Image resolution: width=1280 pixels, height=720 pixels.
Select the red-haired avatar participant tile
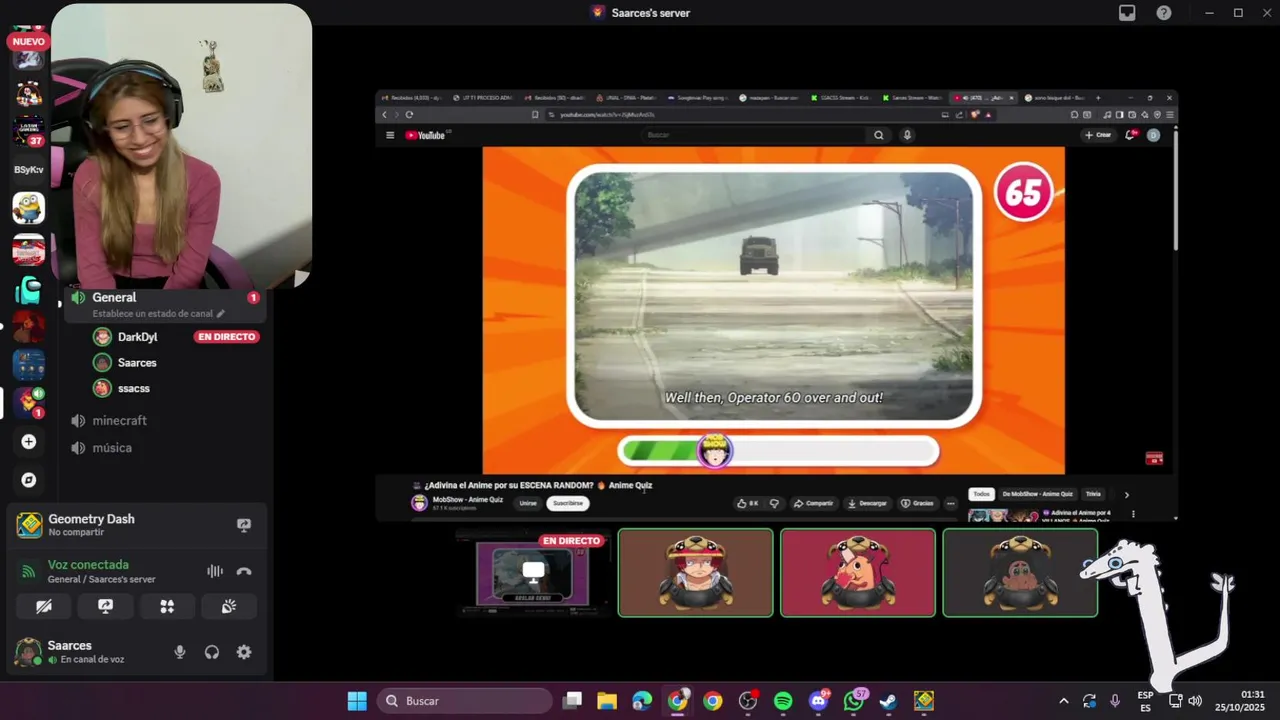[695, 573]
